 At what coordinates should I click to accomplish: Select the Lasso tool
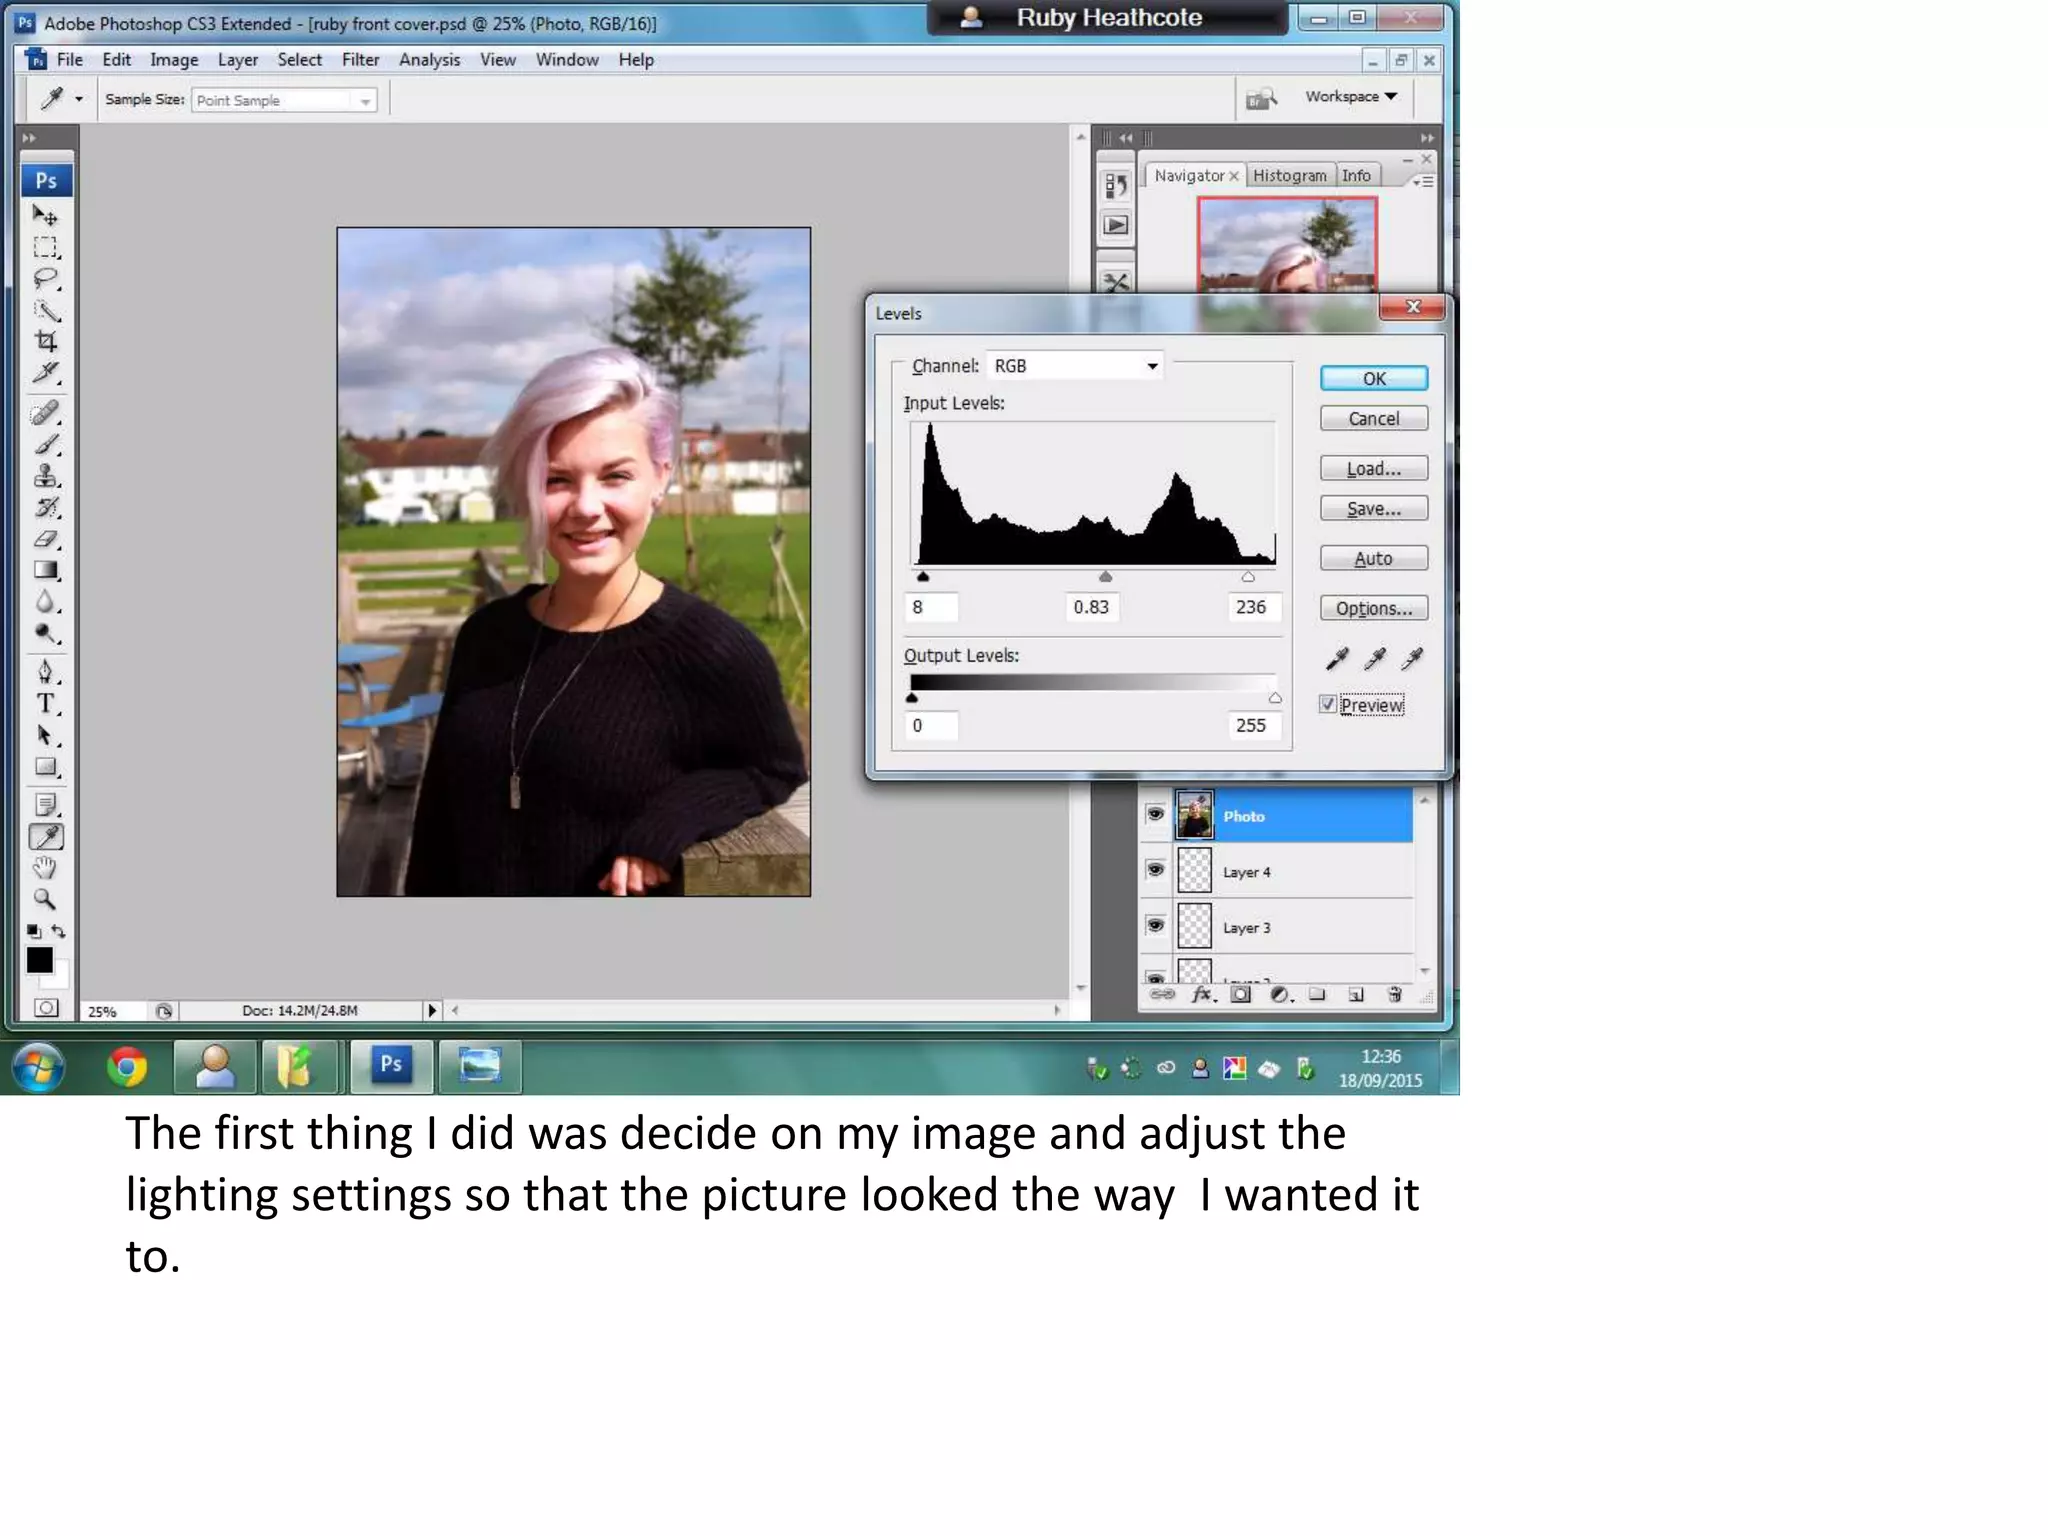point(45,279)
